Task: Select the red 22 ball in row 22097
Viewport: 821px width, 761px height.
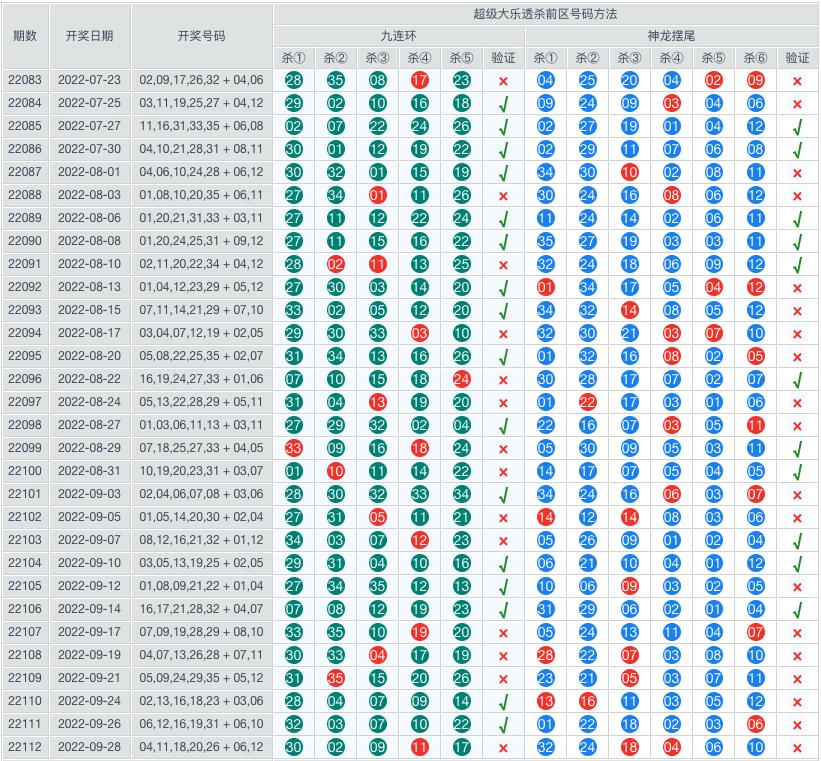Action: tap(587, 402)
